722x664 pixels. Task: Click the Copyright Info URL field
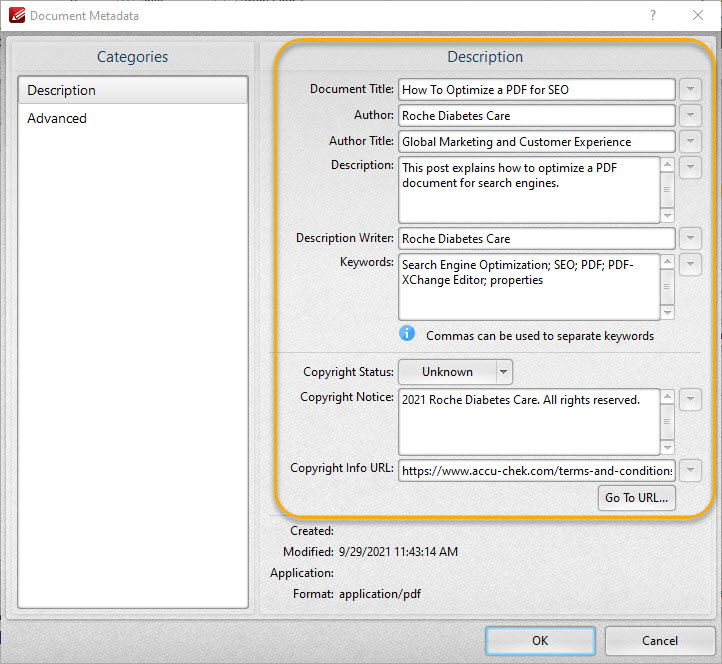pos(536,471)
